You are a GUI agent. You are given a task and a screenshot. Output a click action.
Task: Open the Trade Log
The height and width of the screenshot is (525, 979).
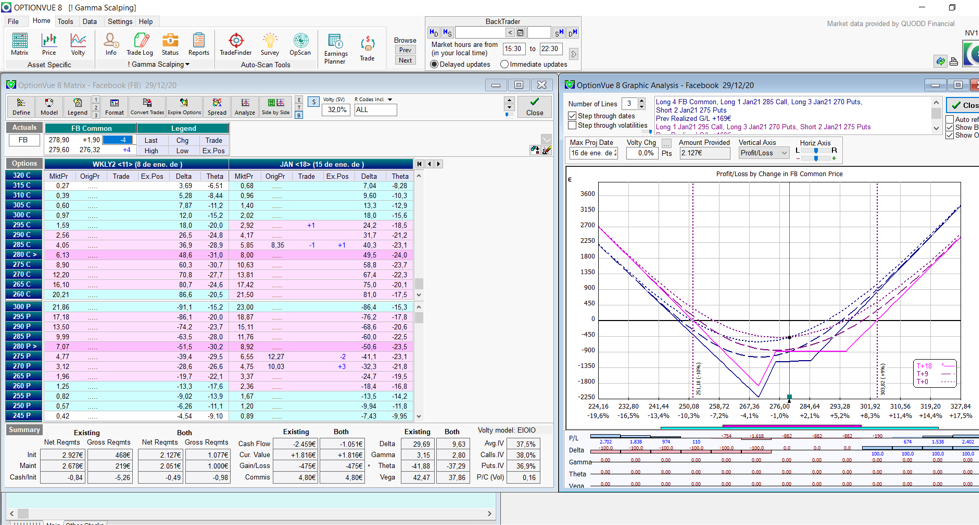[x=140, y=44]
